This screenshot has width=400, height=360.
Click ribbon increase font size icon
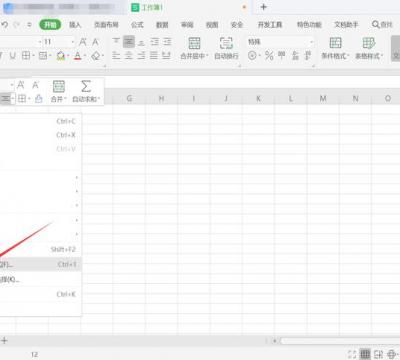pos(83,42)
